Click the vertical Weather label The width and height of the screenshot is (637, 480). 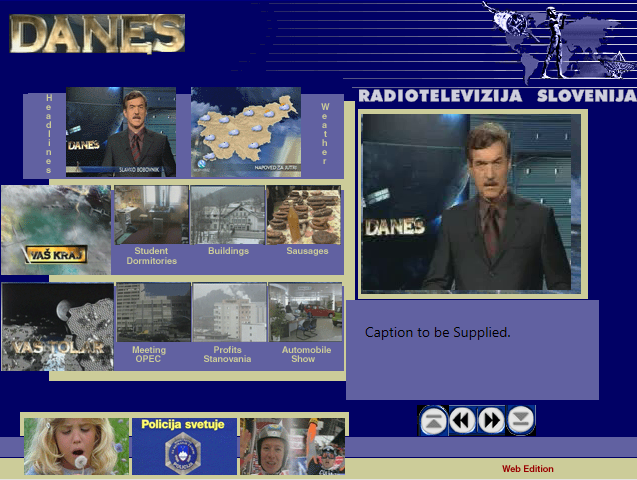click(325, 134)
